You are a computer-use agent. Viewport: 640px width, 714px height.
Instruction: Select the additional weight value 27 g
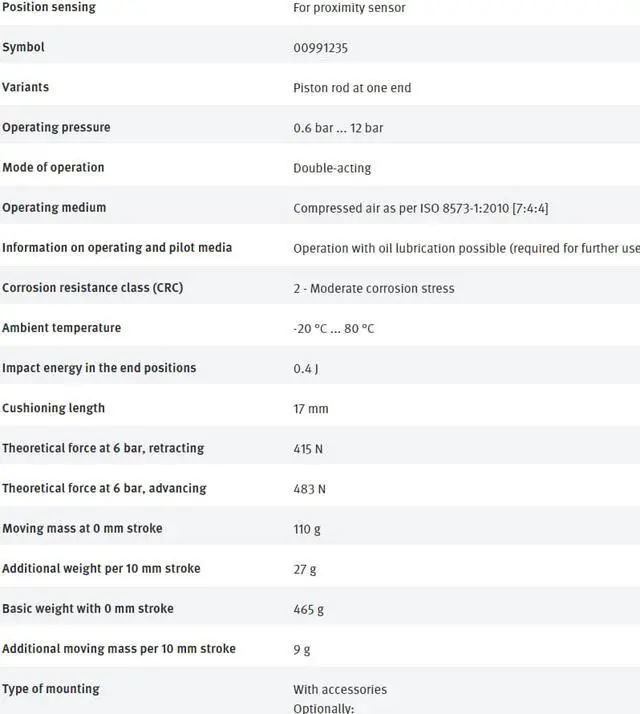[304, 569]
